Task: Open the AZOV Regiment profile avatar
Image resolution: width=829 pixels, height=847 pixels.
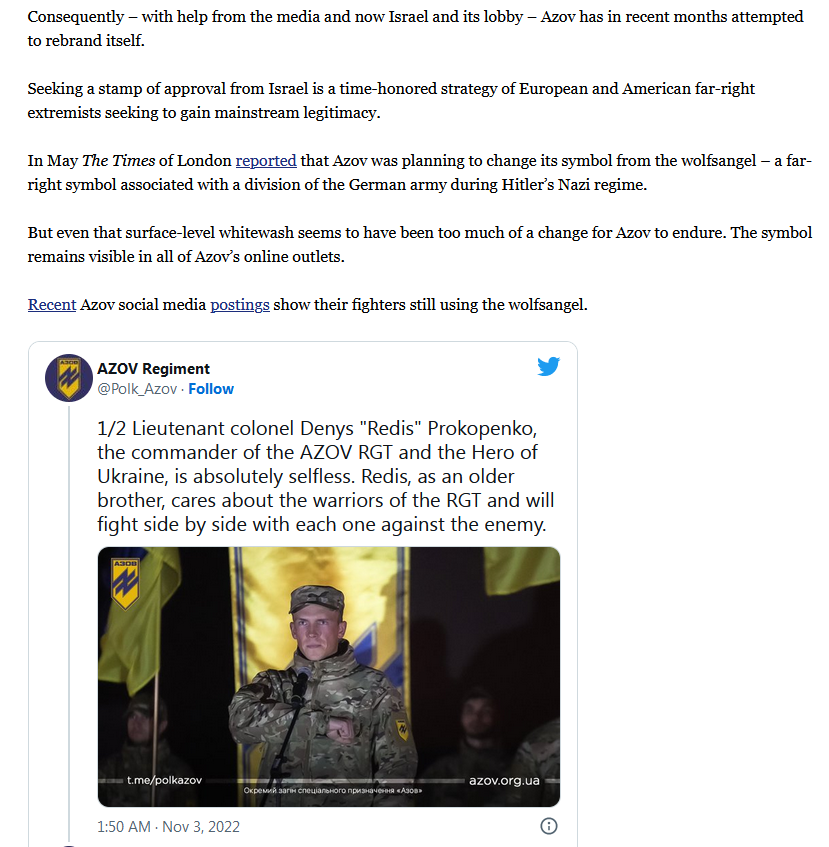Action: [69, 378]
